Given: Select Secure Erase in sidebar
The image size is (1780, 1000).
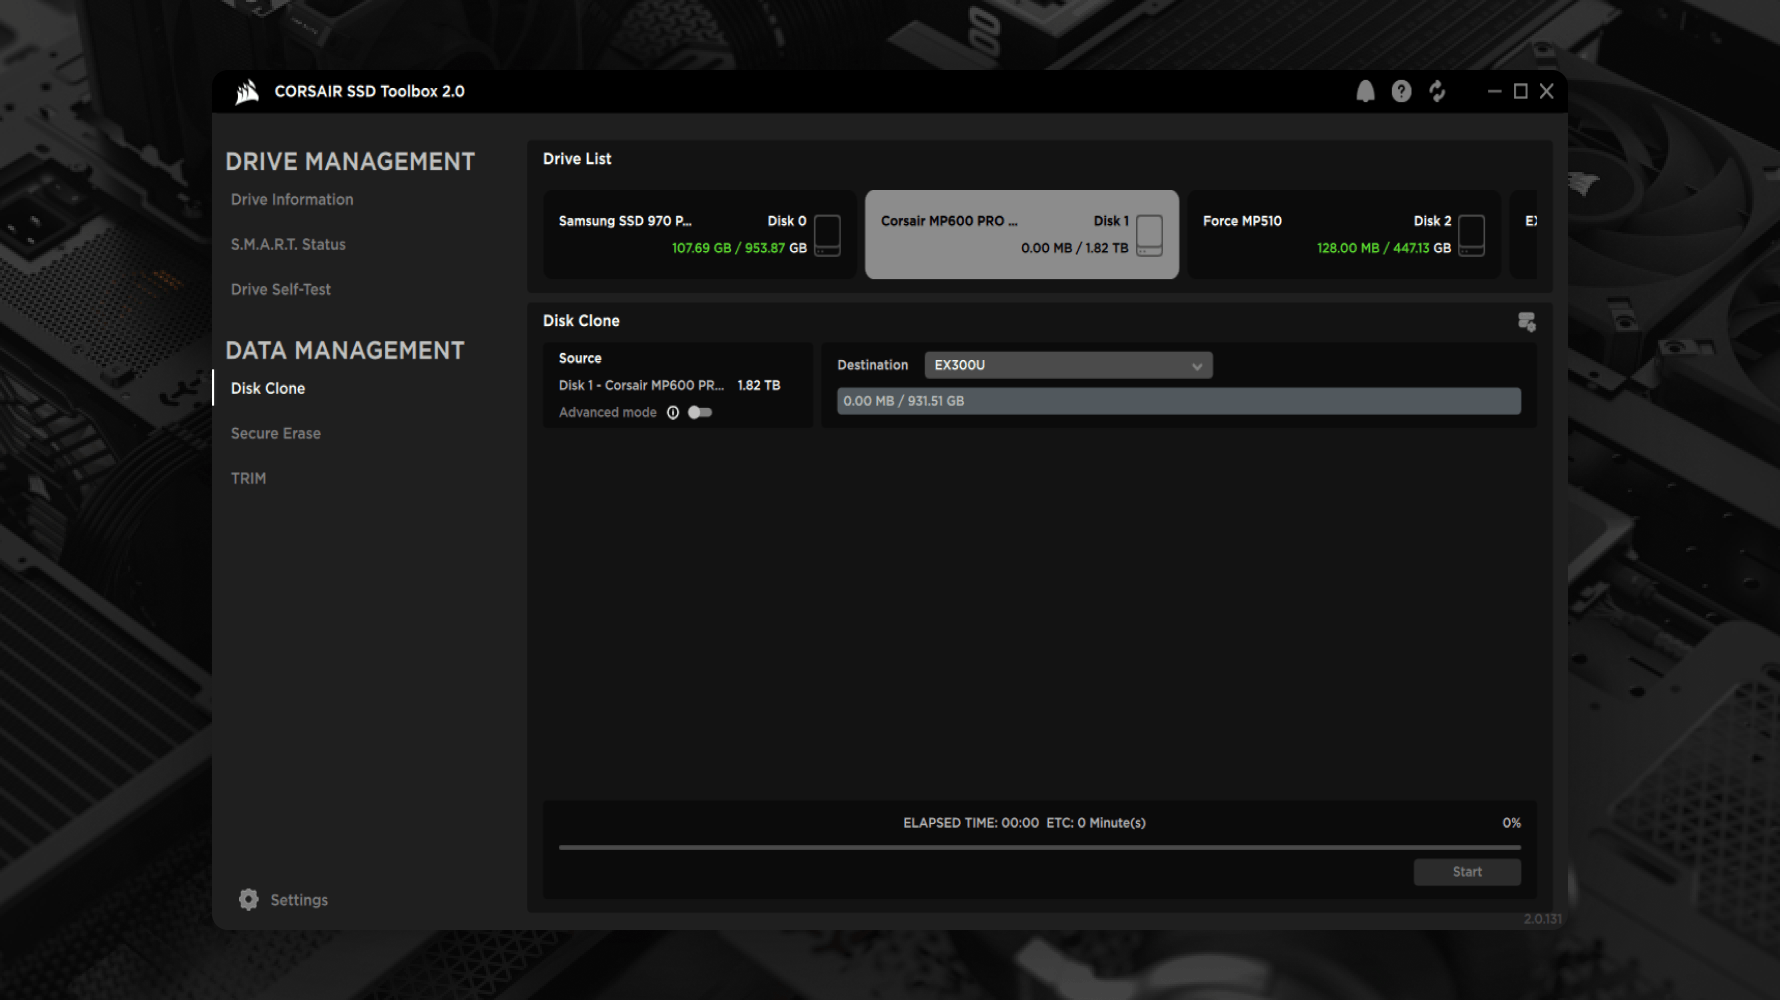Looking at the screenshot, I should point(276,433).
